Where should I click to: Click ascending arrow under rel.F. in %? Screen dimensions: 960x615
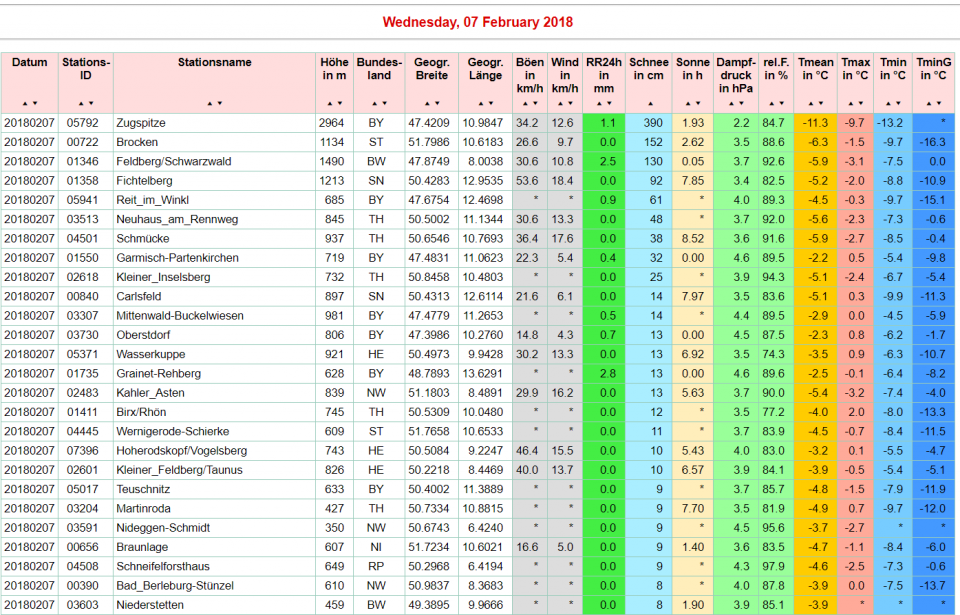point(769,103)
